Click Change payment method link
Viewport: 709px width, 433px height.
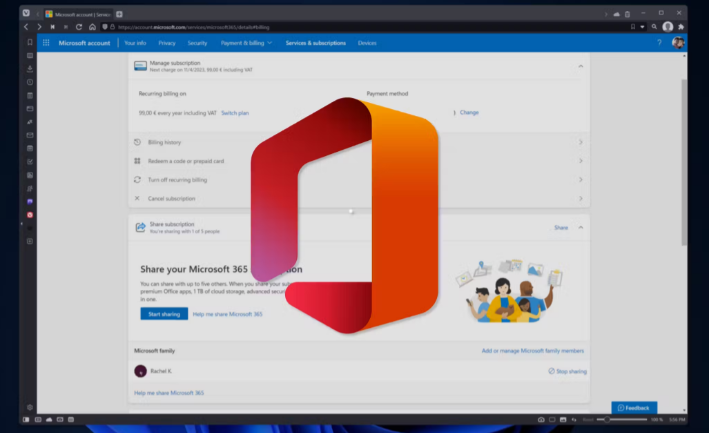tap(469, 113)
